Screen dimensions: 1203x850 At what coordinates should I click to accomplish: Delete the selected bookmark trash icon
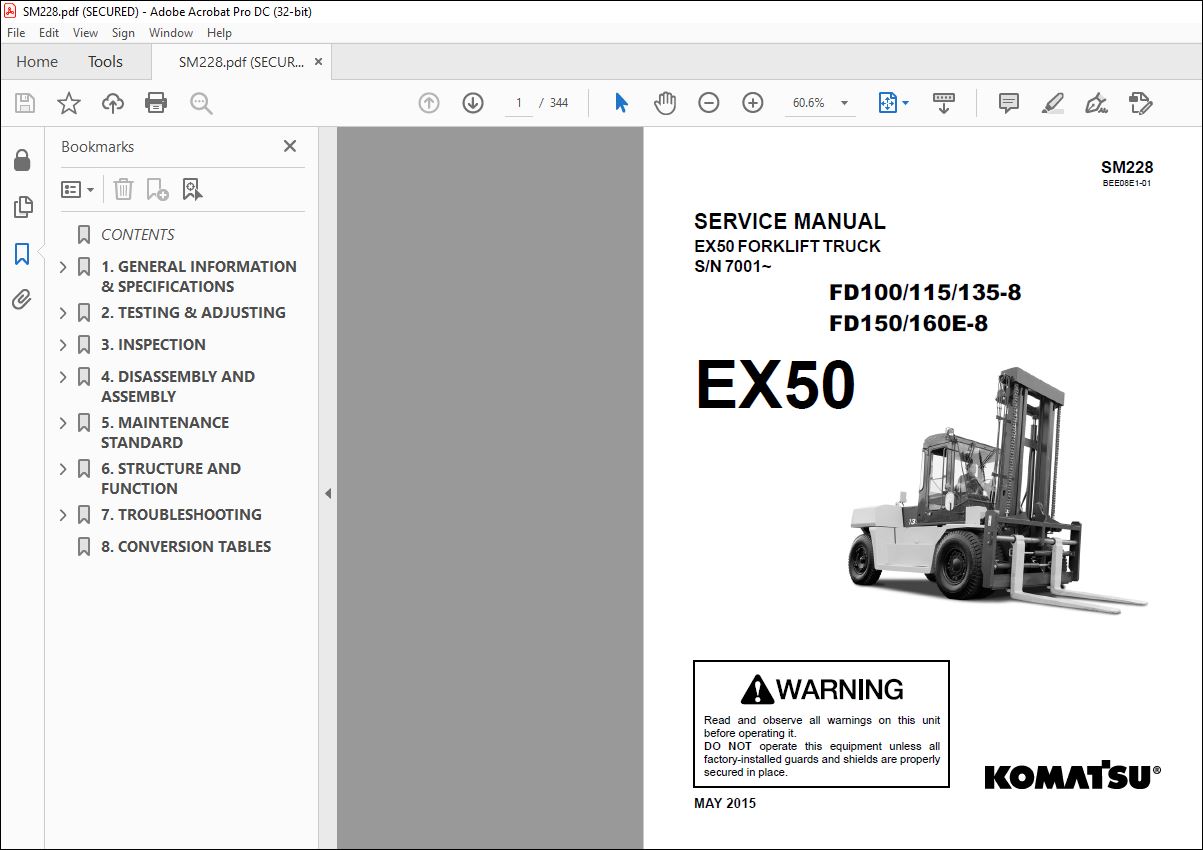[x=123, y=189]
